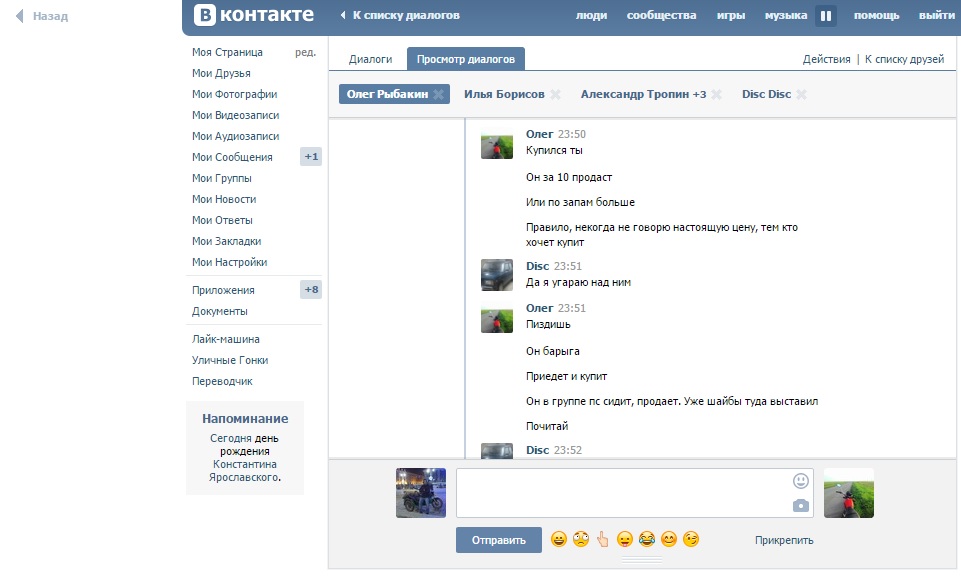The height and width of the screenshot is (576, 961).
Task: Open Переводчик app
Action: [x=222, y=381]
